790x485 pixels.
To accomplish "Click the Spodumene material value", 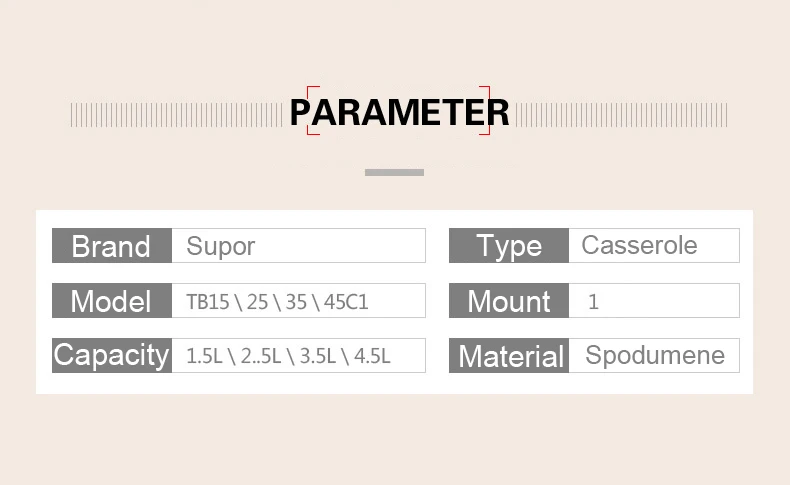I will click(x=655, y=356).
